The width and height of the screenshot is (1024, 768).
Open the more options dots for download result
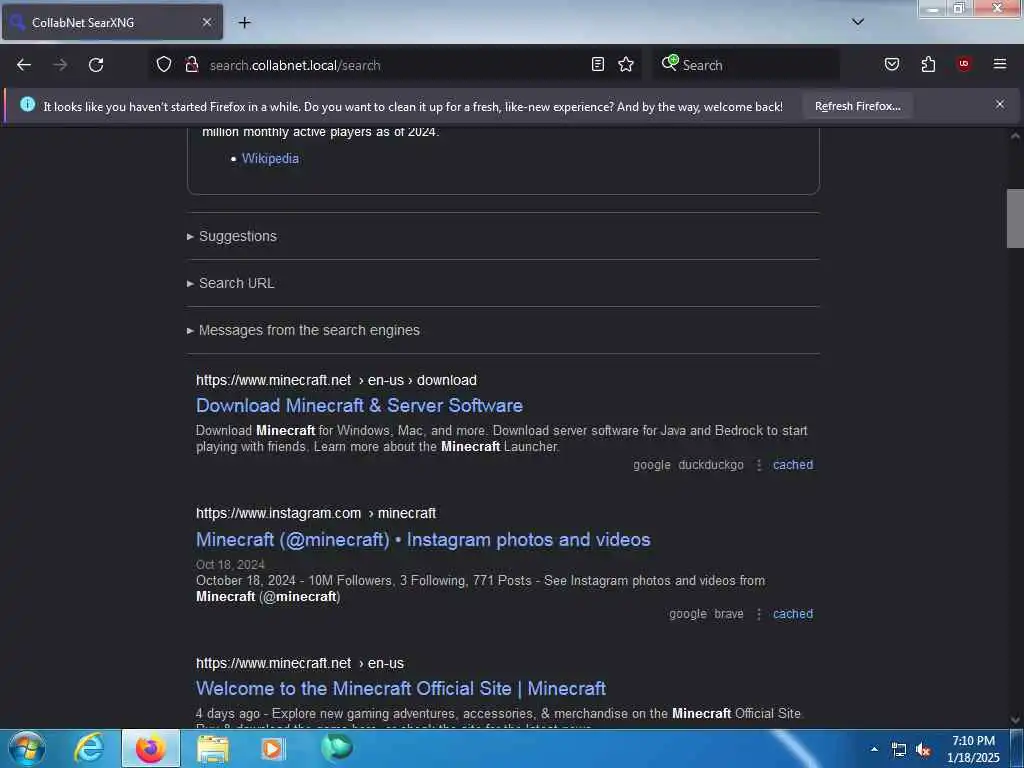(x=759, y=465)
